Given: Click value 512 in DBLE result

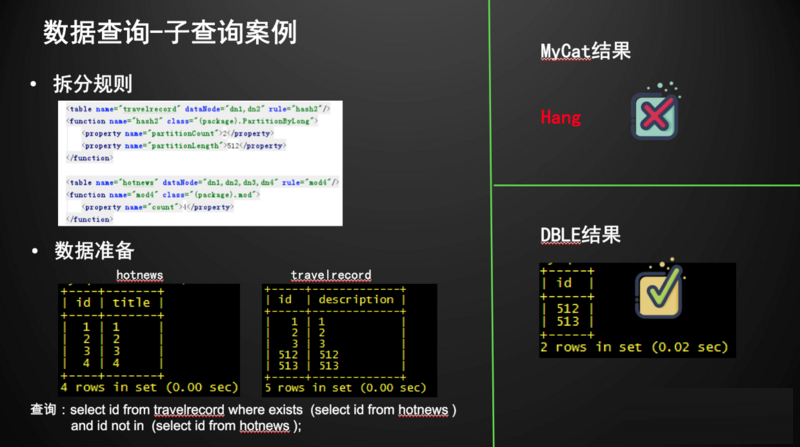Looking at the screenshot, I should [x=568, y=309].
